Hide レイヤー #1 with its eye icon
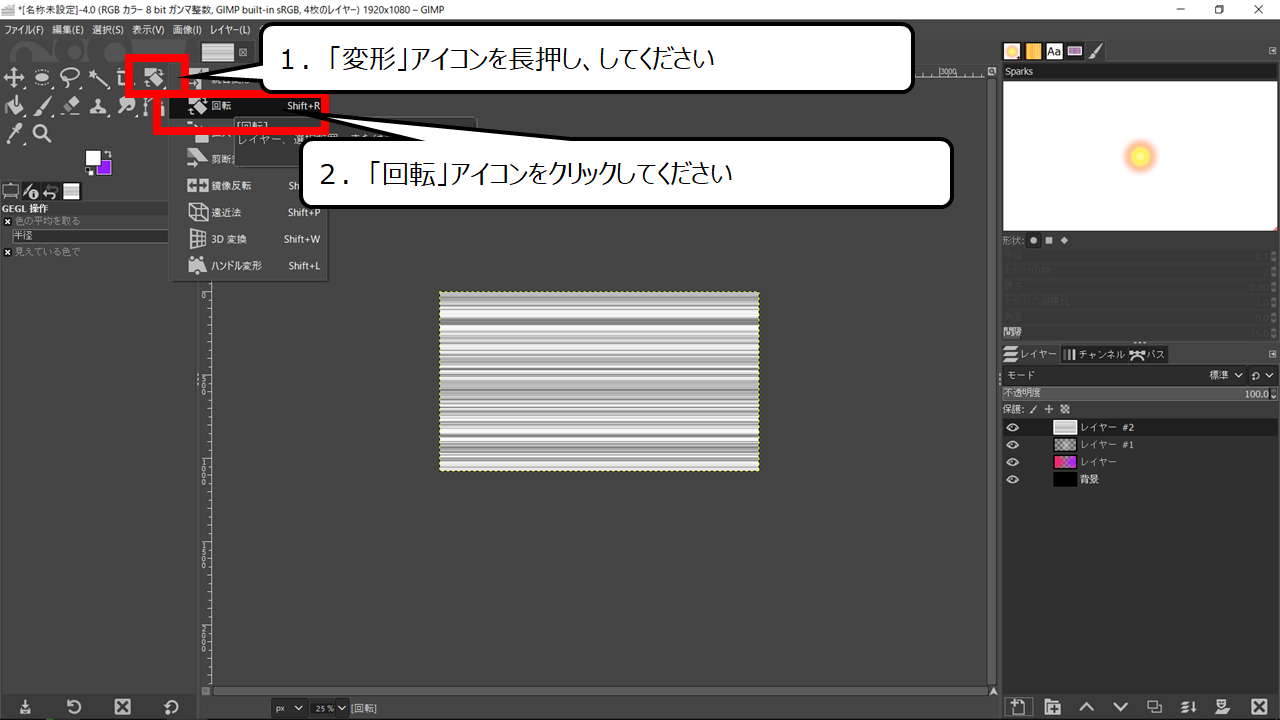 [x=1013, y=444]
